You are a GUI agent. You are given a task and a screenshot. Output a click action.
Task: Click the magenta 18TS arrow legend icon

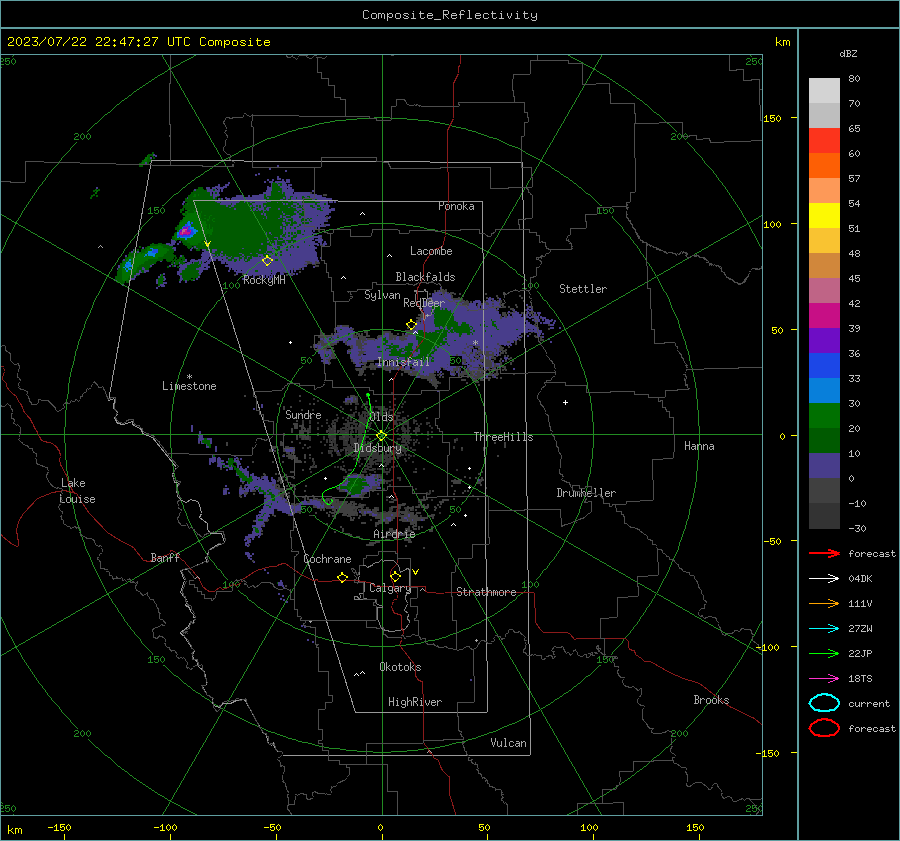coord(824,679)
